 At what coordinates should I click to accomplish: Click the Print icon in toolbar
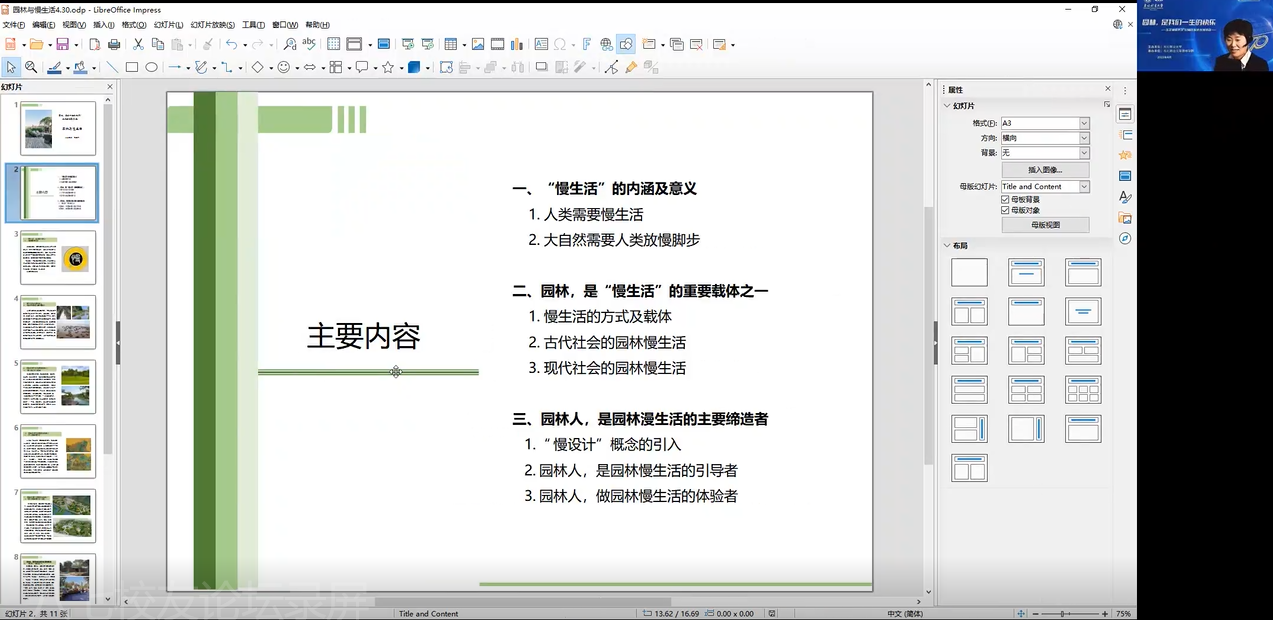click(114, 44)
